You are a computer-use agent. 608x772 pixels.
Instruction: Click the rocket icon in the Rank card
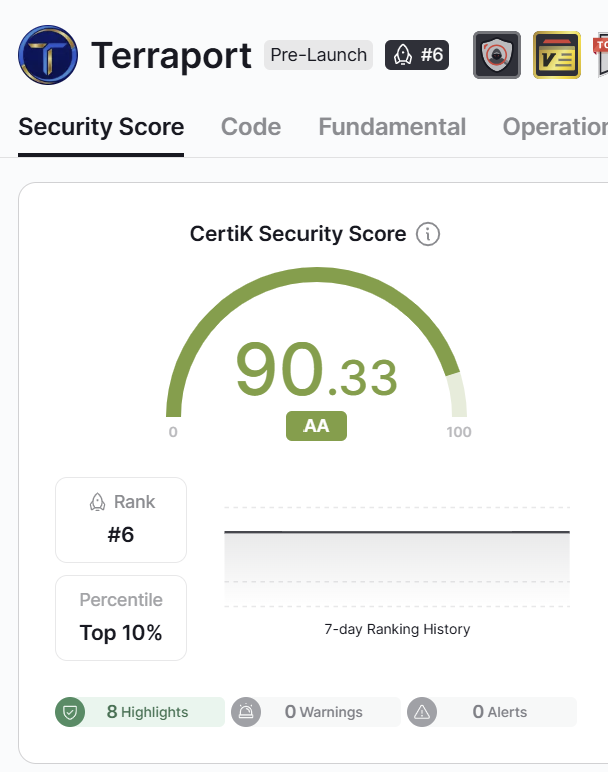[x=97, y=502]
